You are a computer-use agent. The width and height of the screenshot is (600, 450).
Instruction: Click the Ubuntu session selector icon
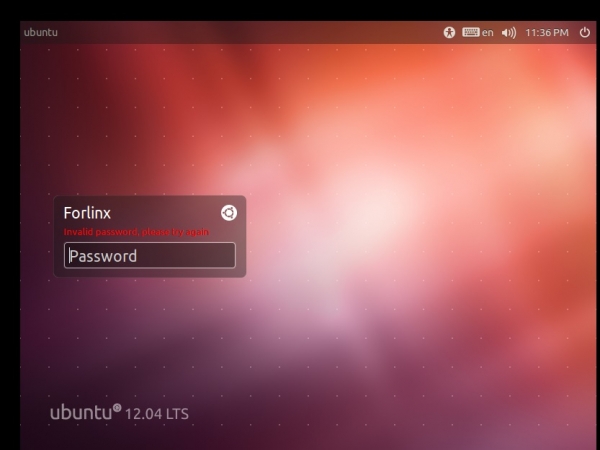228,212
